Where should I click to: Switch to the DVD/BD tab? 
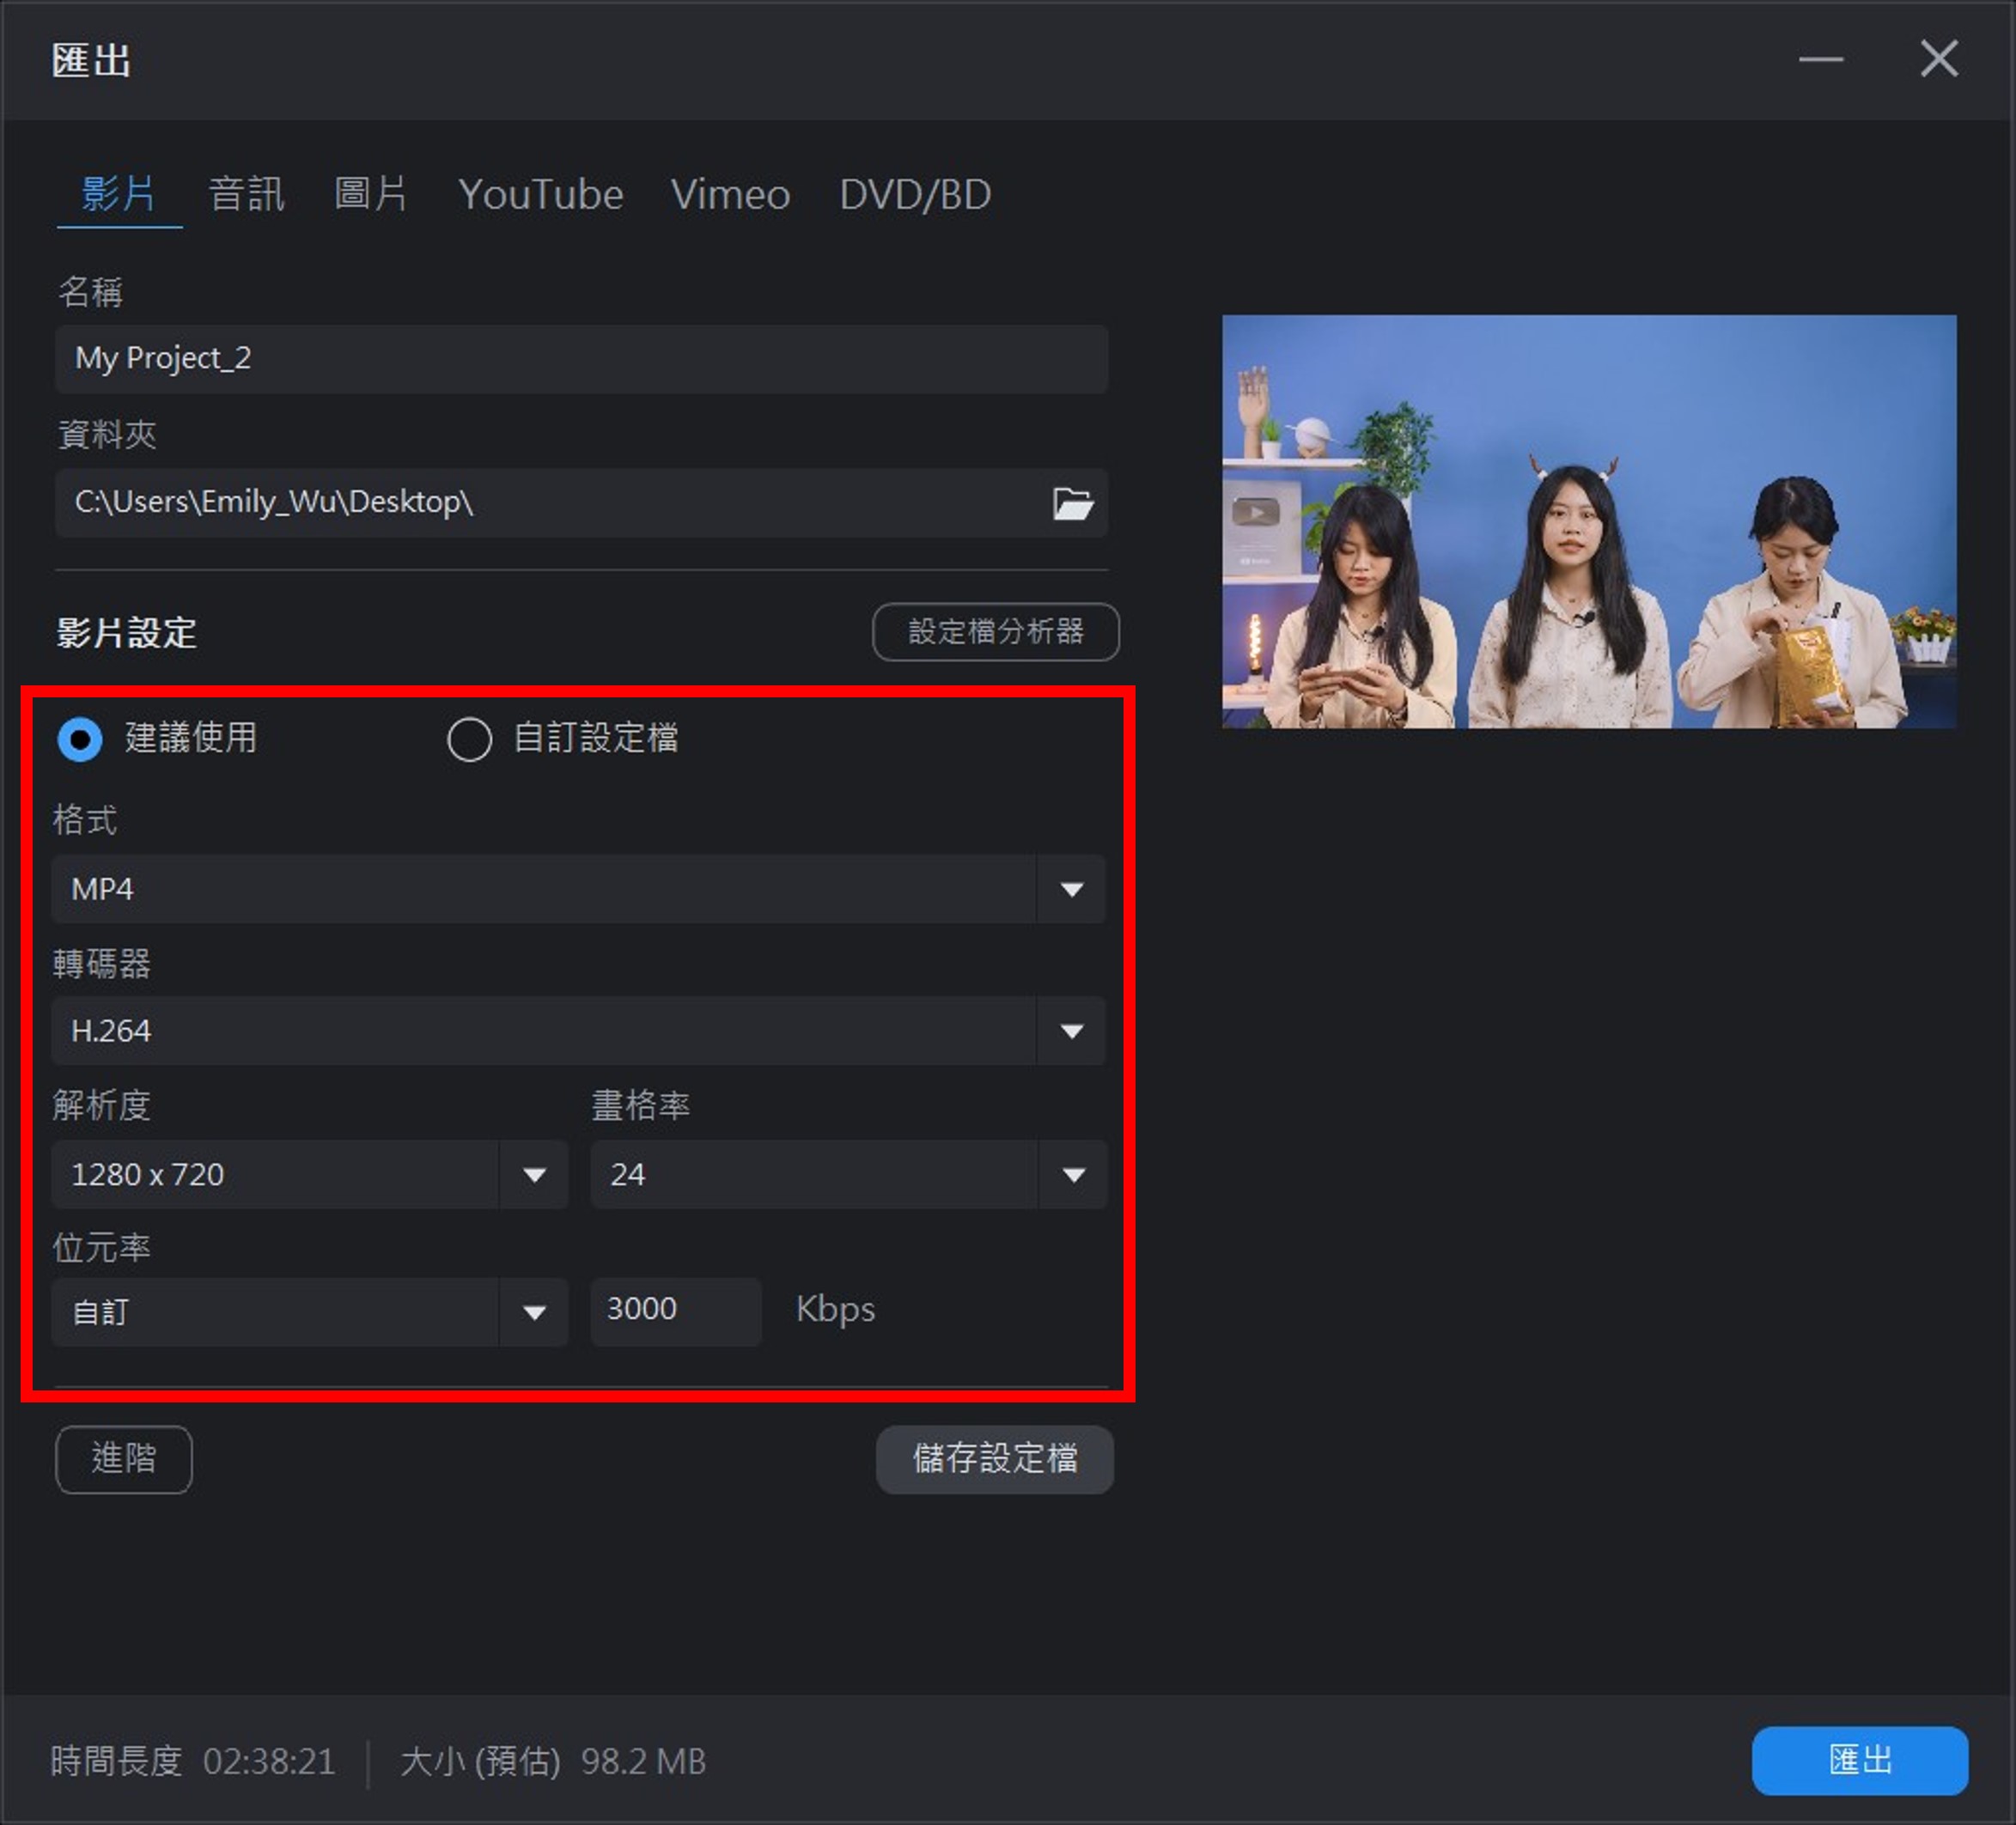coord(914,195)
